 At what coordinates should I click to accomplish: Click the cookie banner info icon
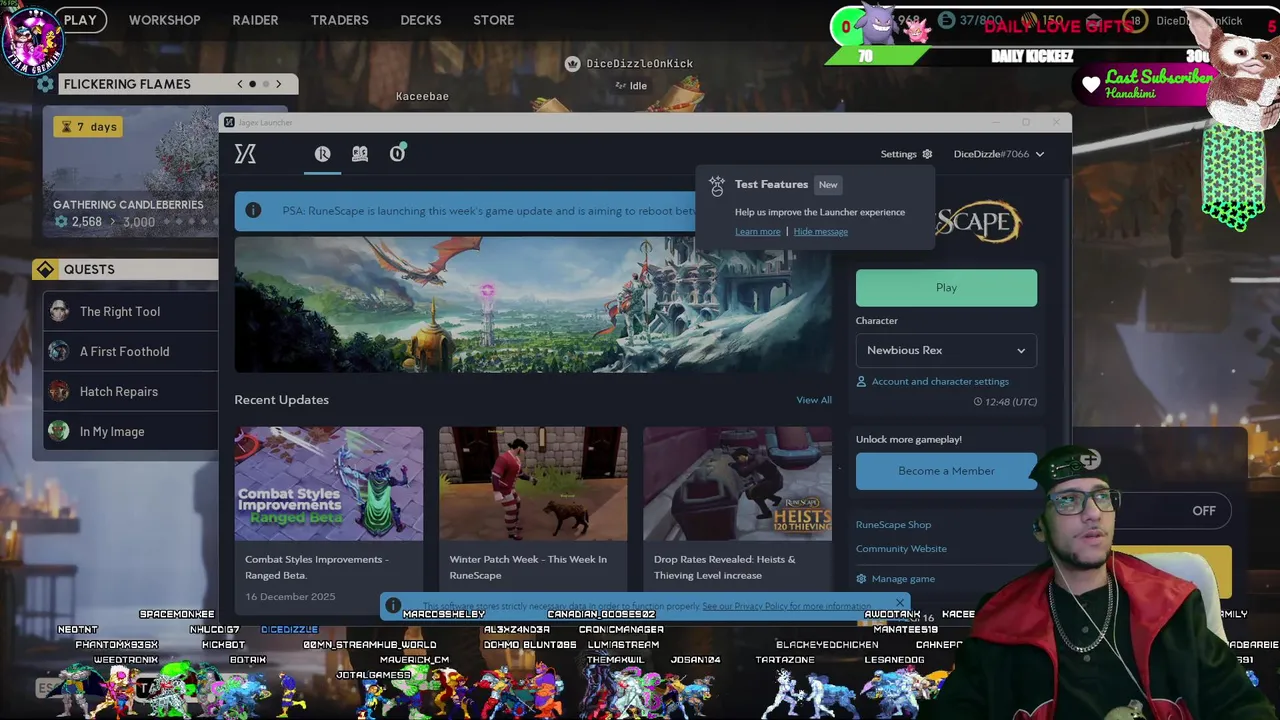393,606
